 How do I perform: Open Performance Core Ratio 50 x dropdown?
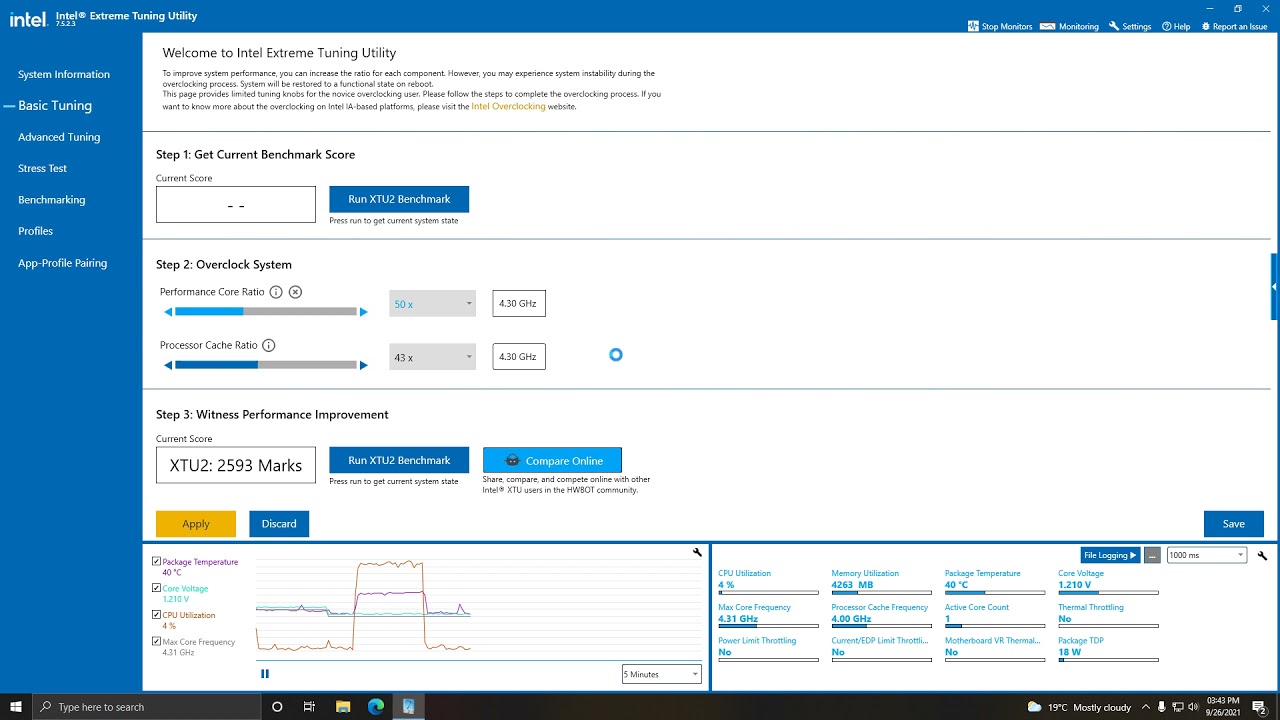432,304
